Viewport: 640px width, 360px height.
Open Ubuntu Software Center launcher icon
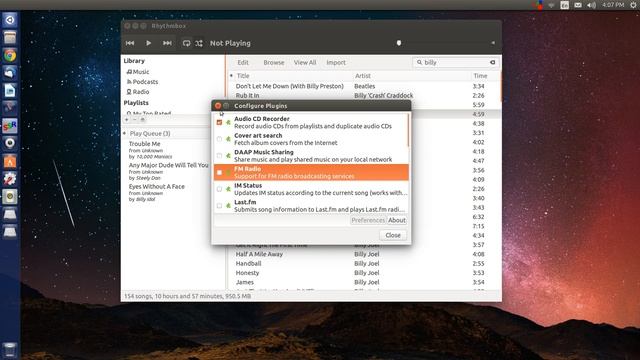[10, 161]
